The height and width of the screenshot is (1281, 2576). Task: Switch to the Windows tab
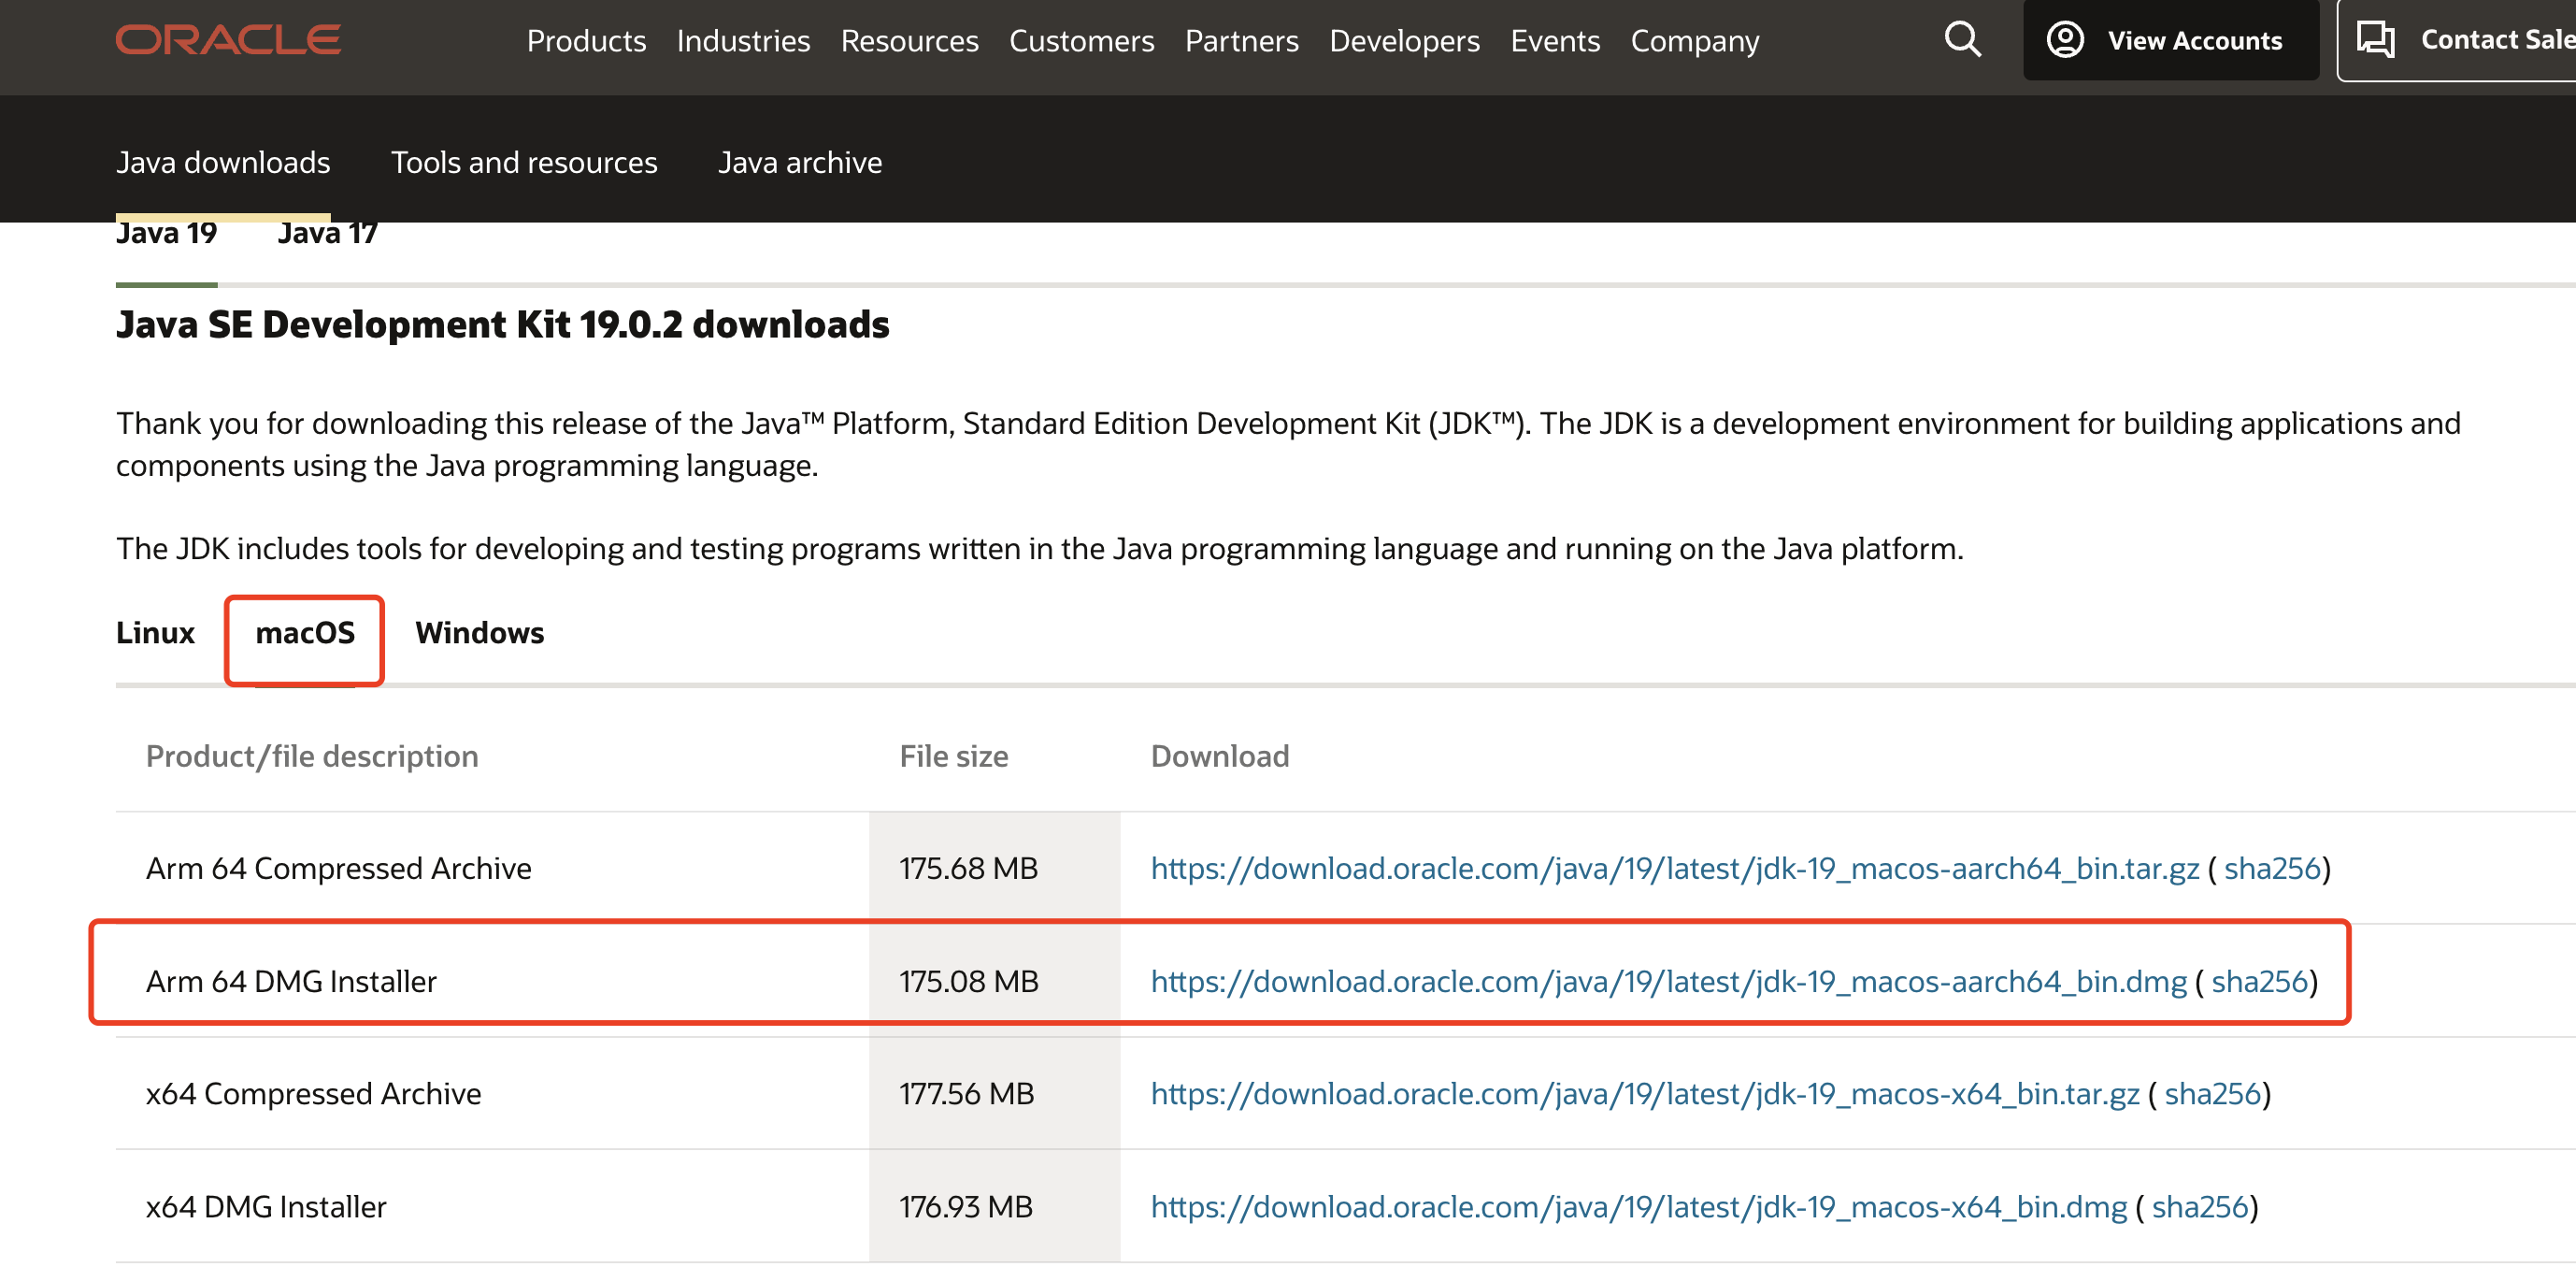point(479,633)
